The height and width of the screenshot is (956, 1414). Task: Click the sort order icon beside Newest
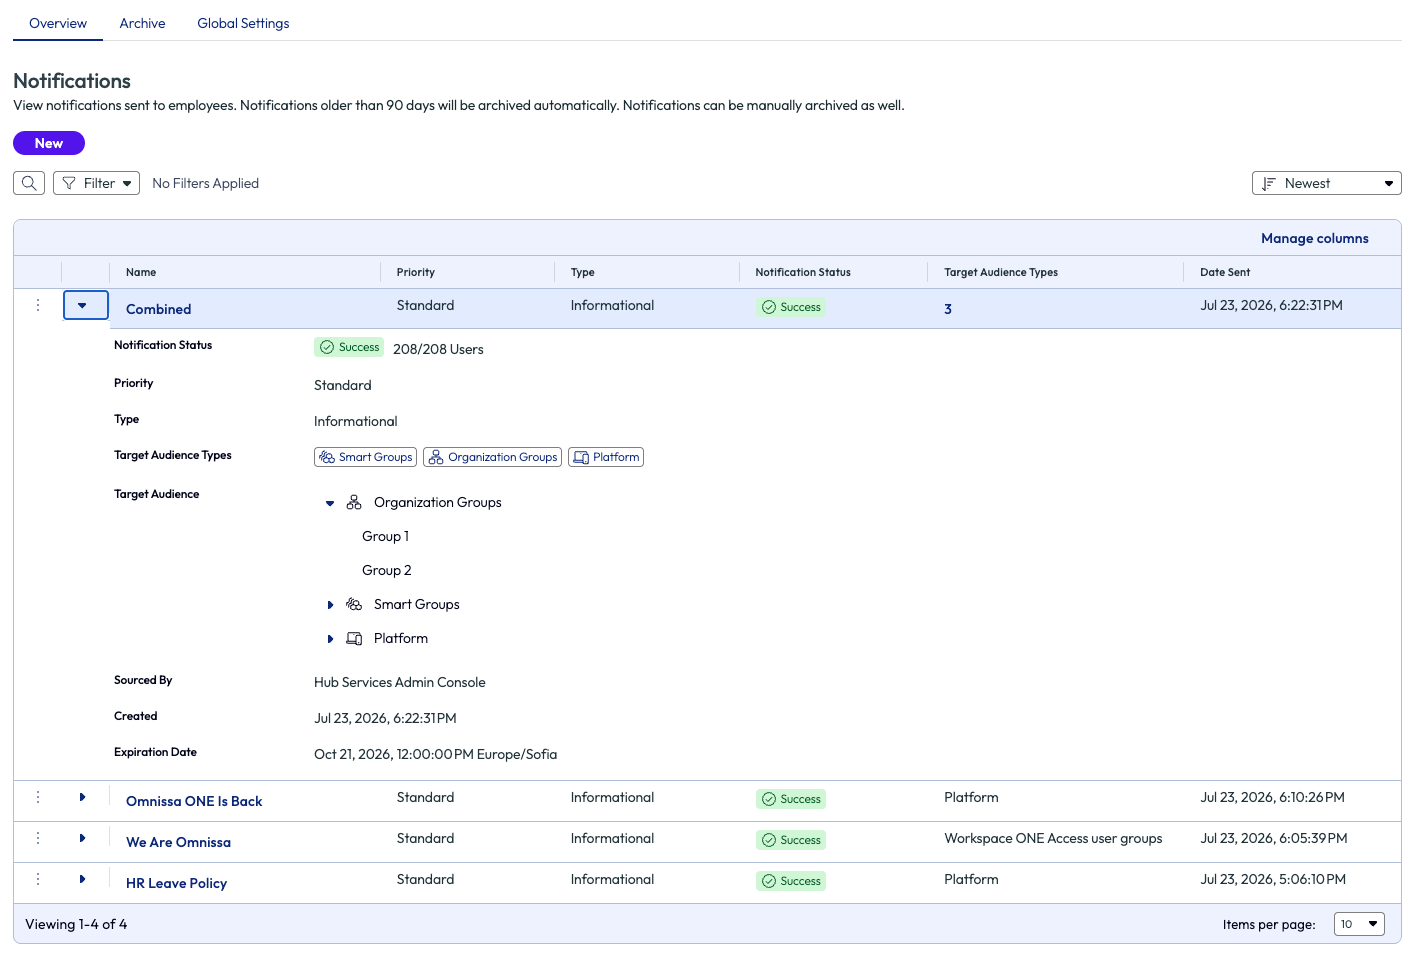[1269, 183]
